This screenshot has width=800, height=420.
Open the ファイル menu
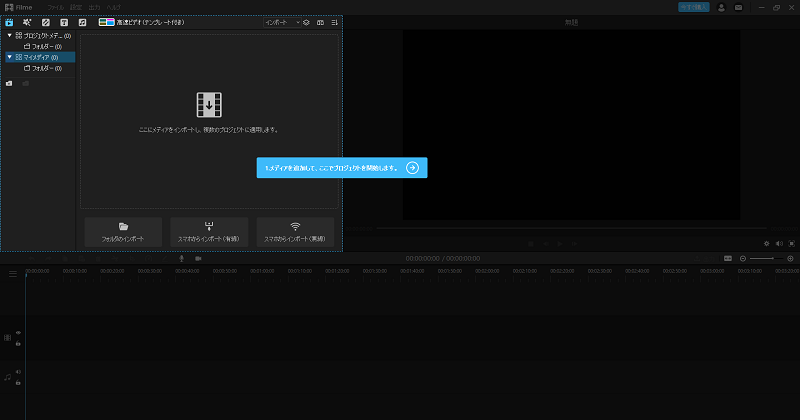click(55, 7)
